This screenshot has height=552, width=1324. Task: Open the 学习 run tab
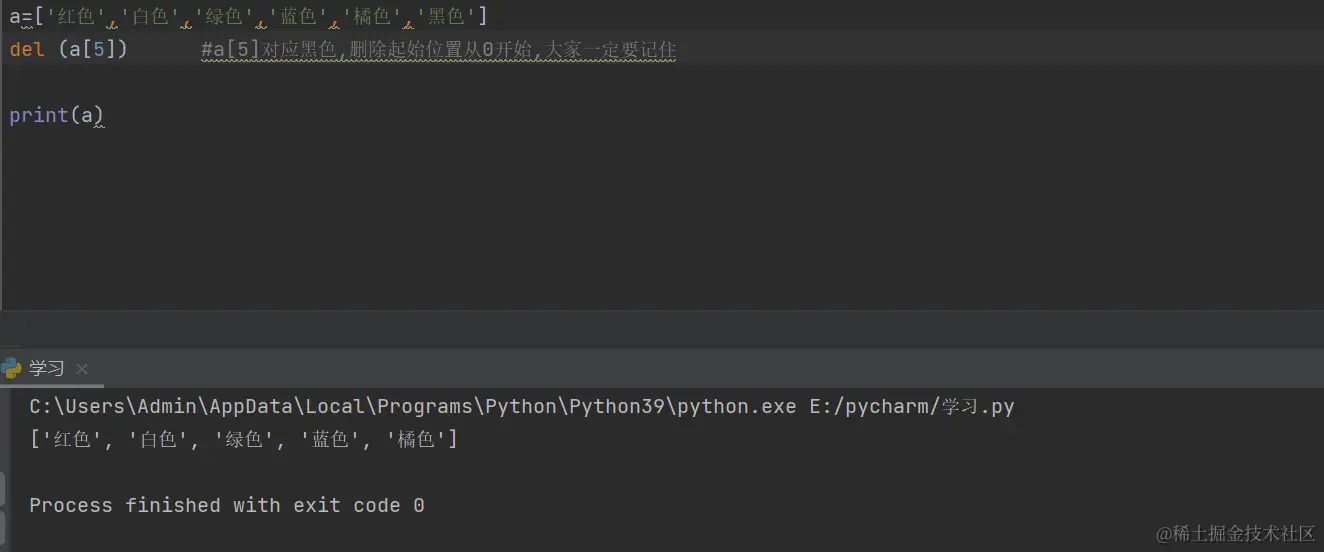click(46, 368)
